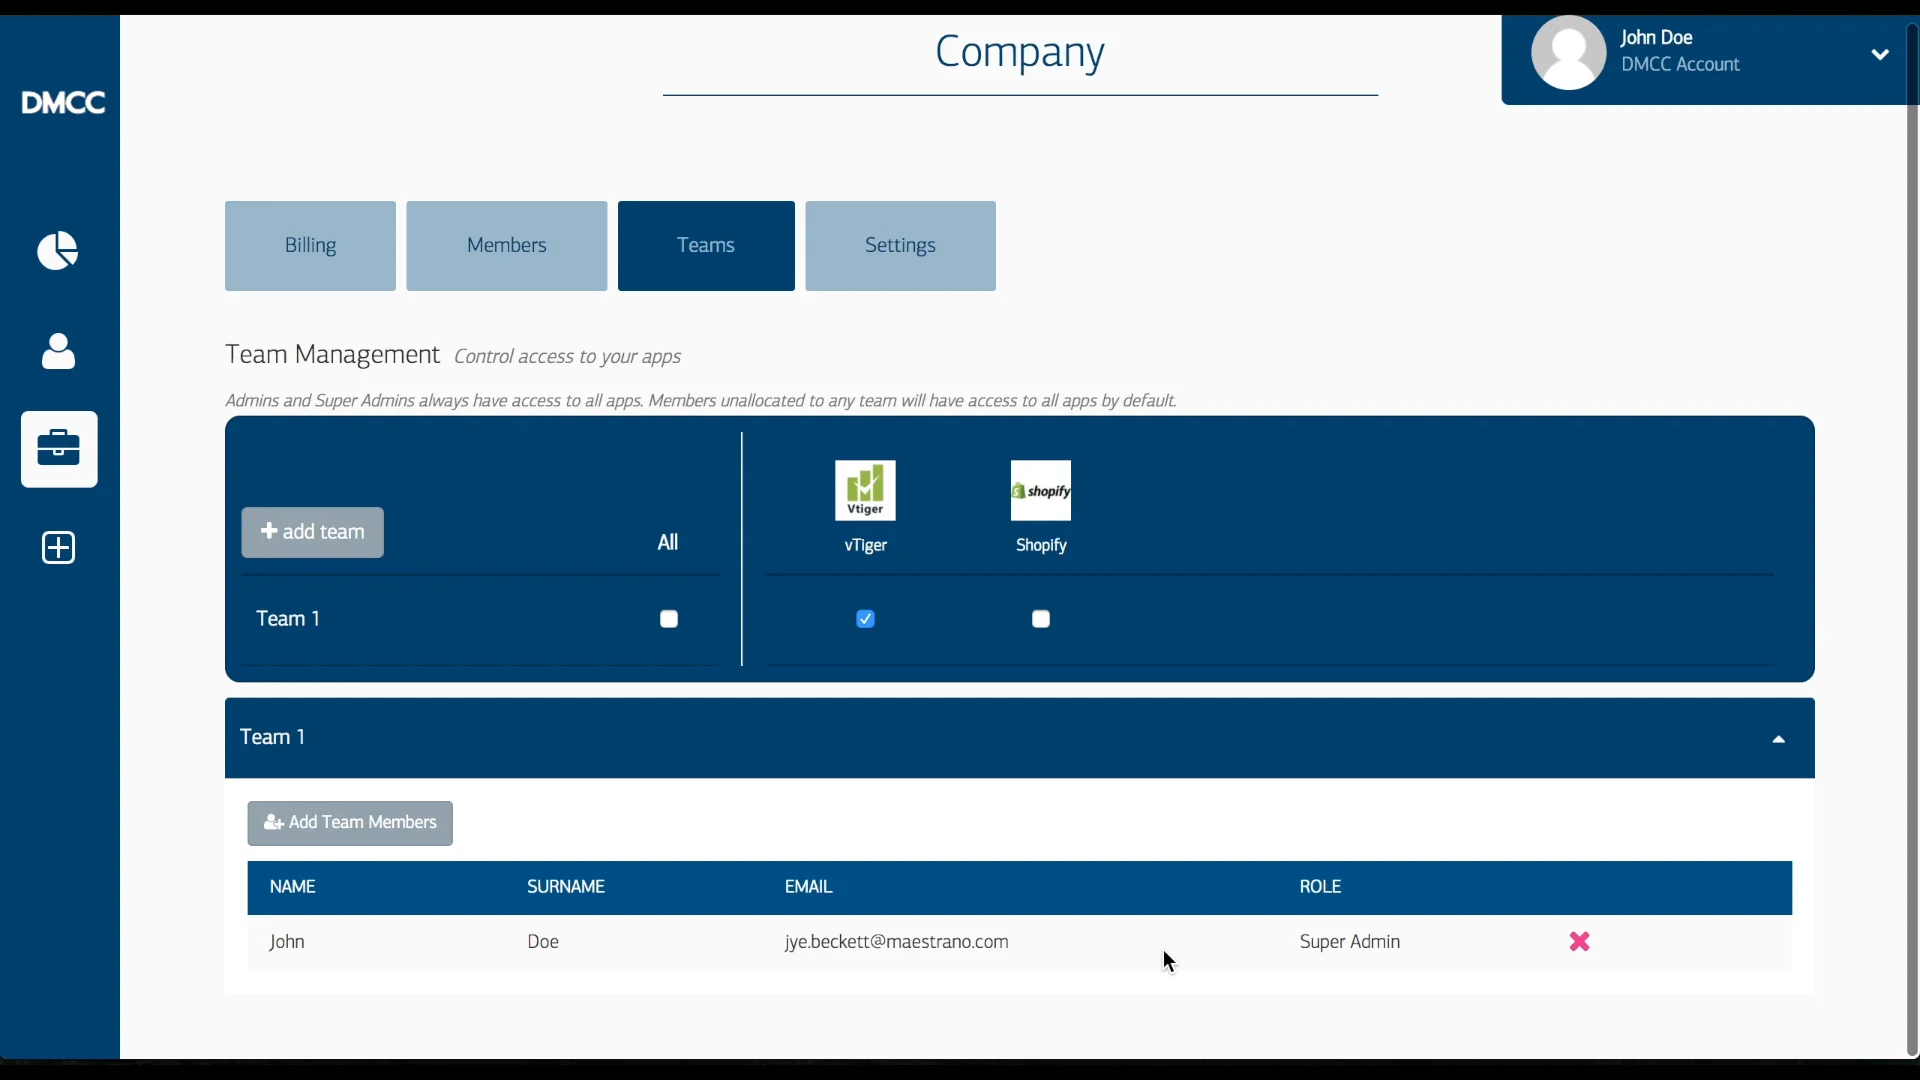Switch to the Members tab
The height and width of the screenshot is (1080, 1920).
click(x=507, y=246)
